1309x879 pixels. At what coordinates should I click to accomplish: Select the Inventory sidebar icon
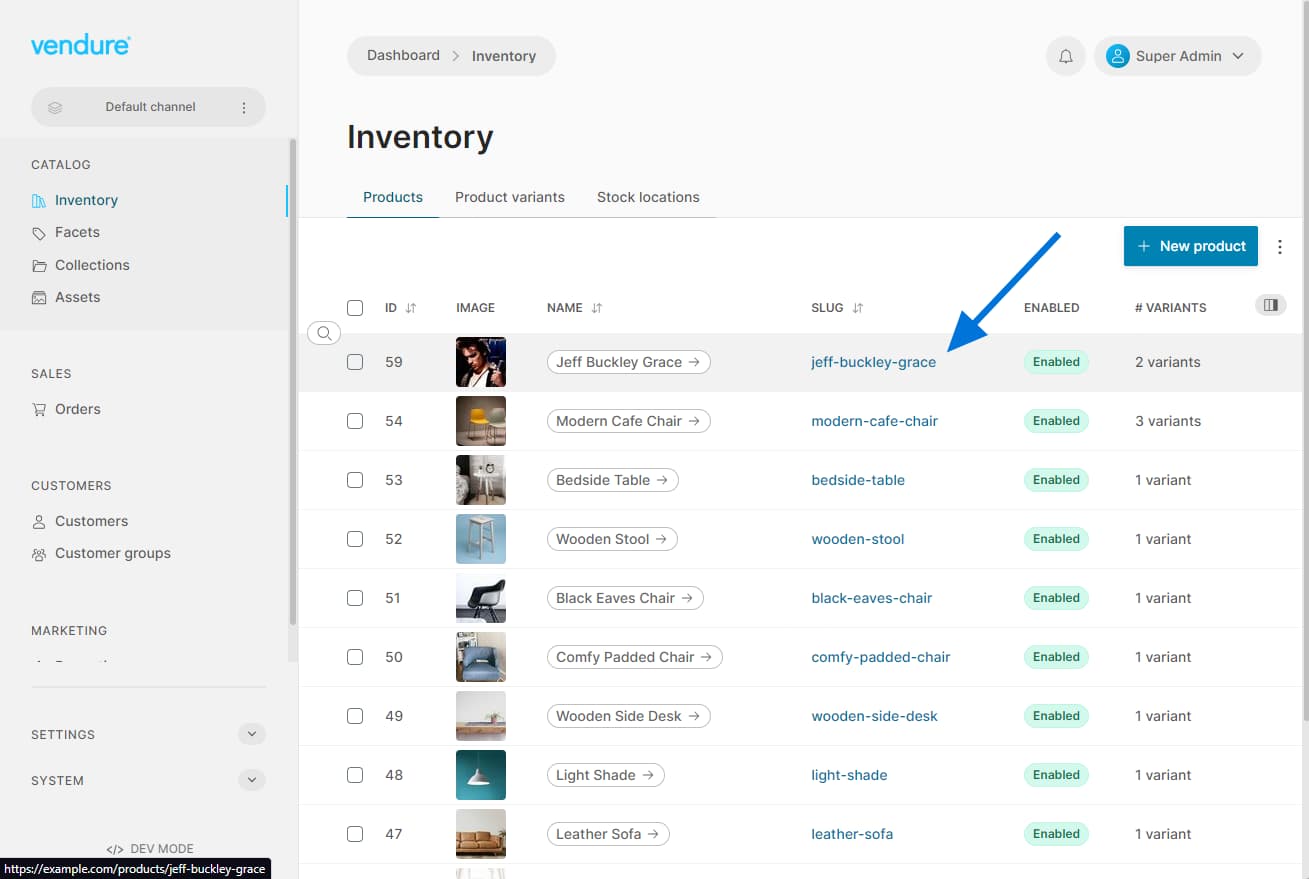[37, 200]
